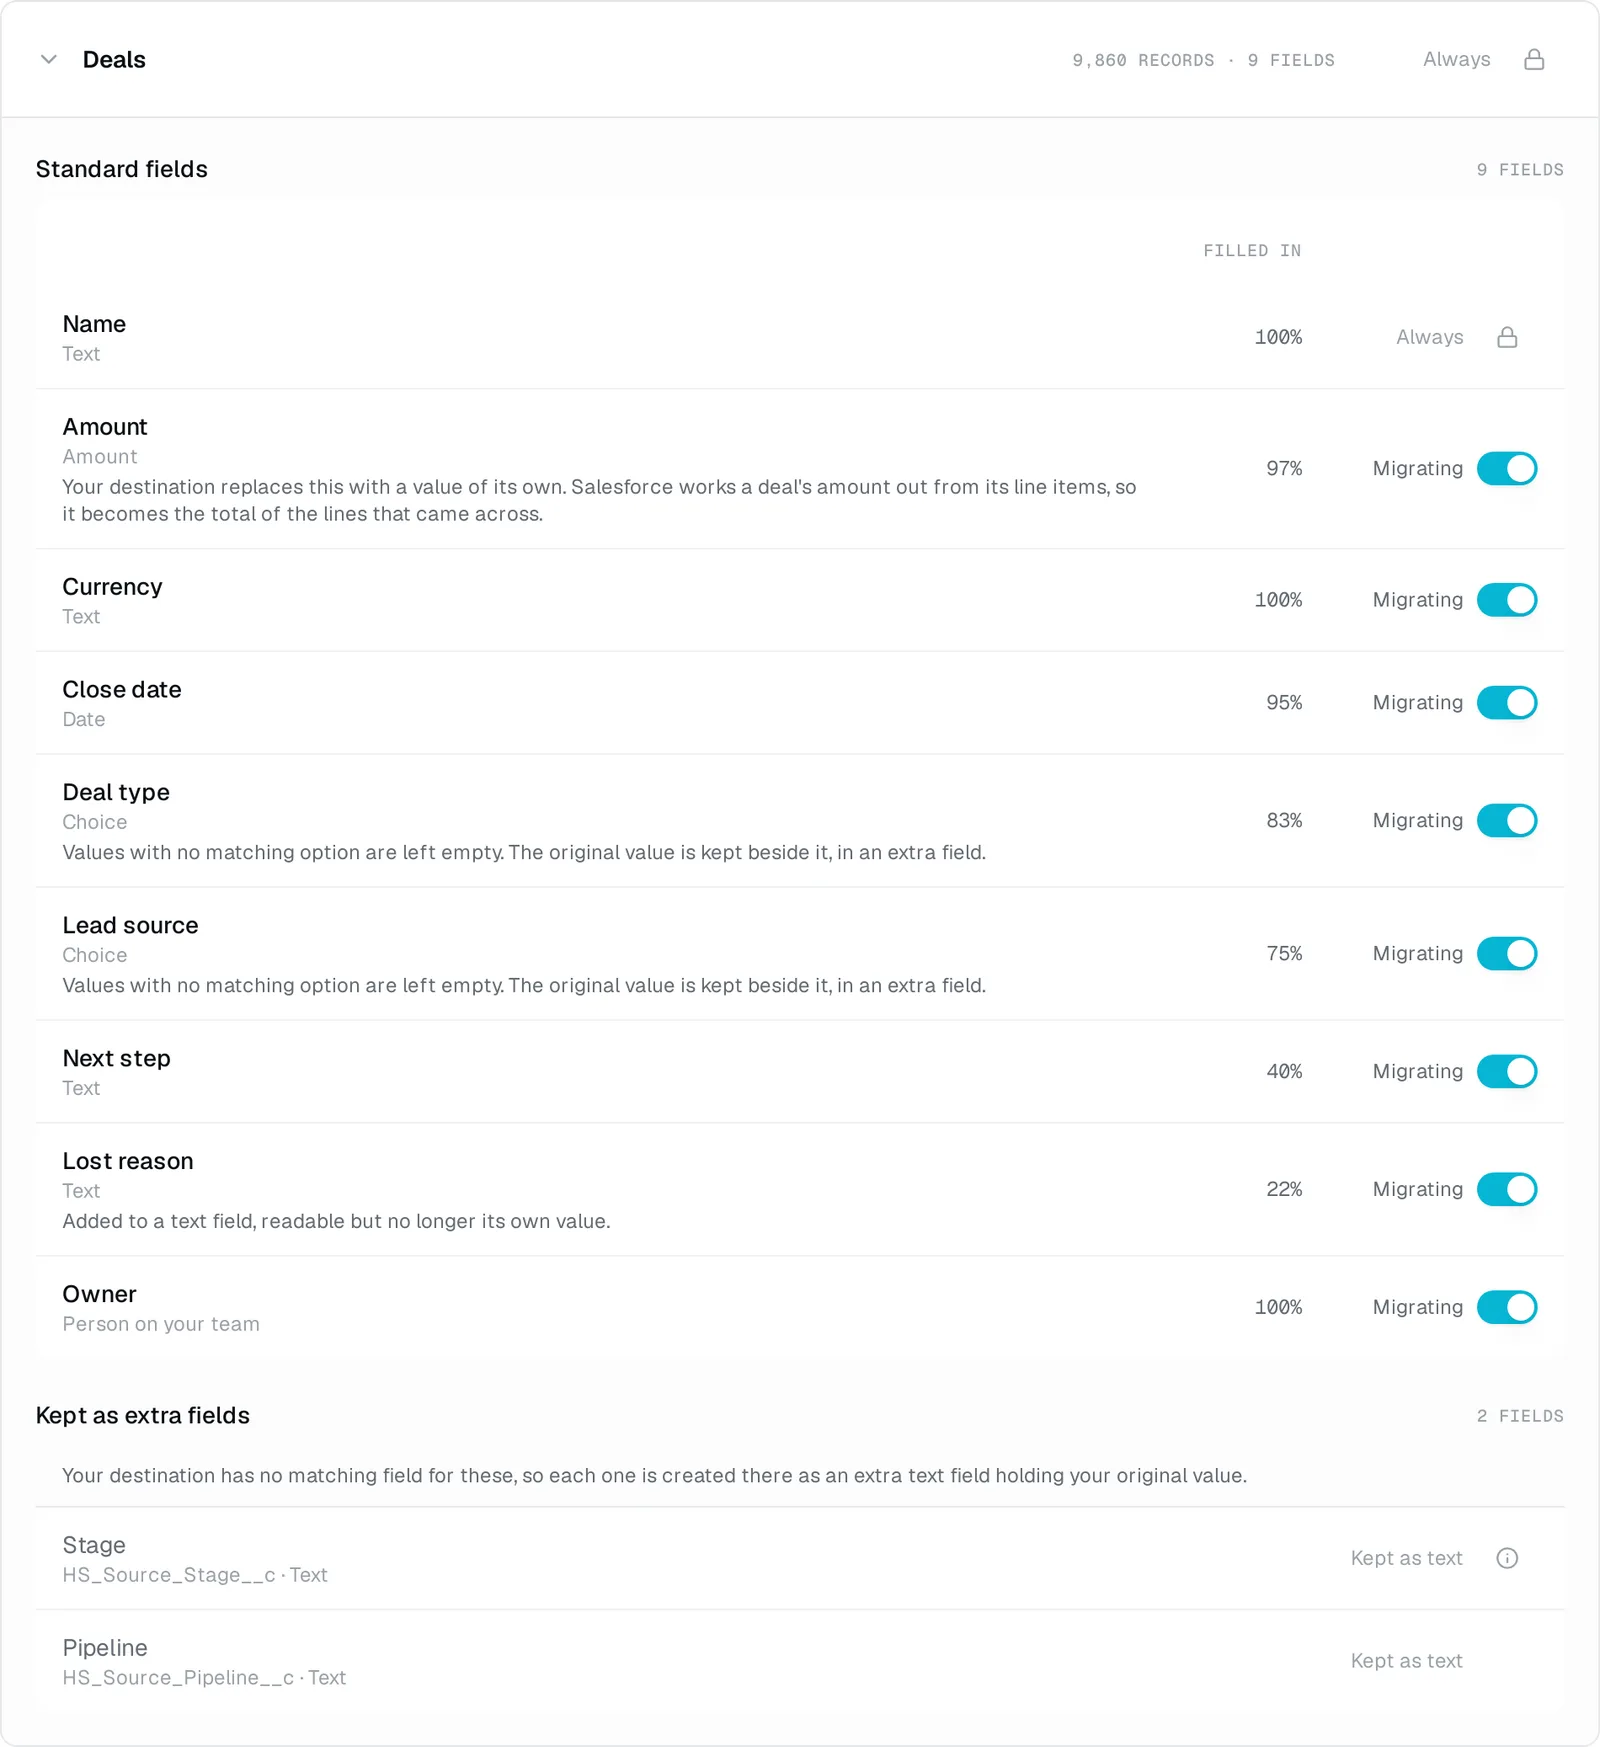Click the lock icon beside Deals Always
1600x1747 pixels.
(1534, 60)
